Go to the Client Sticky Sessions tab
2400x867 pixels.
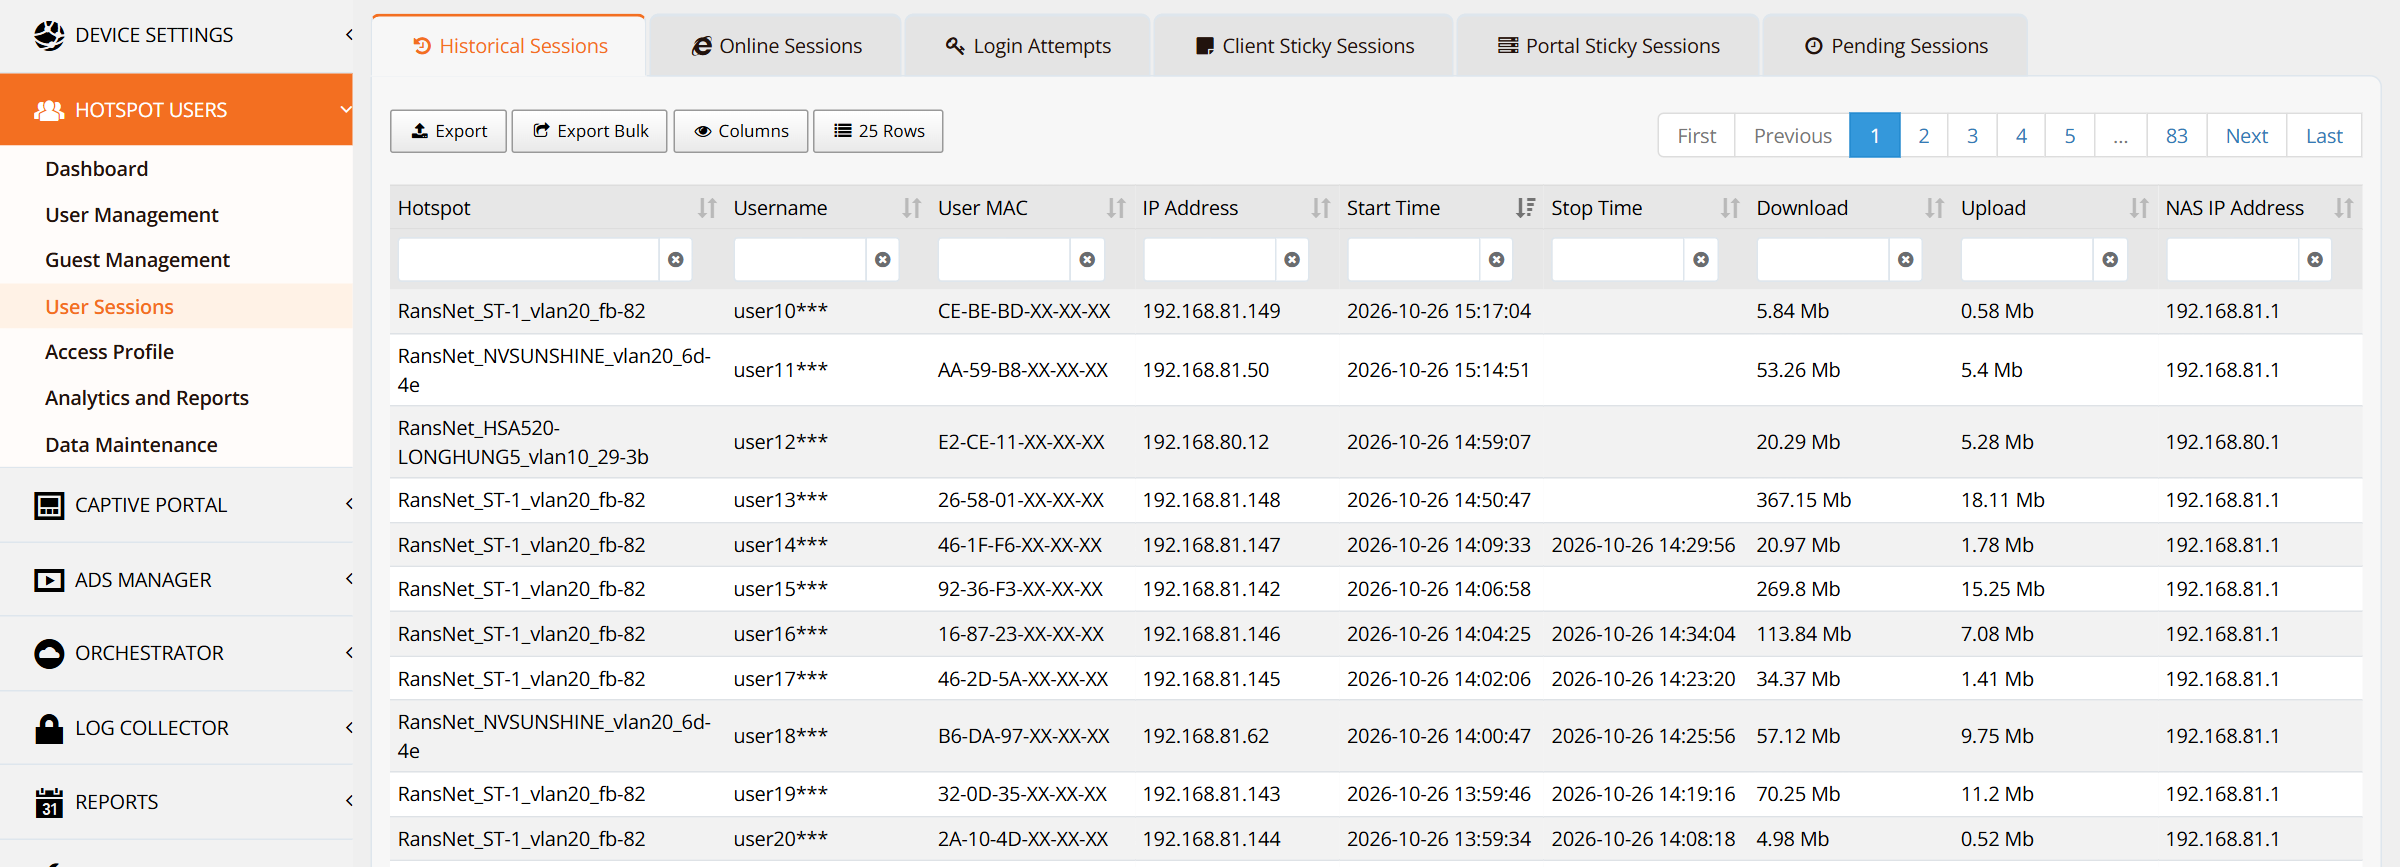[x=1304, y=46]
